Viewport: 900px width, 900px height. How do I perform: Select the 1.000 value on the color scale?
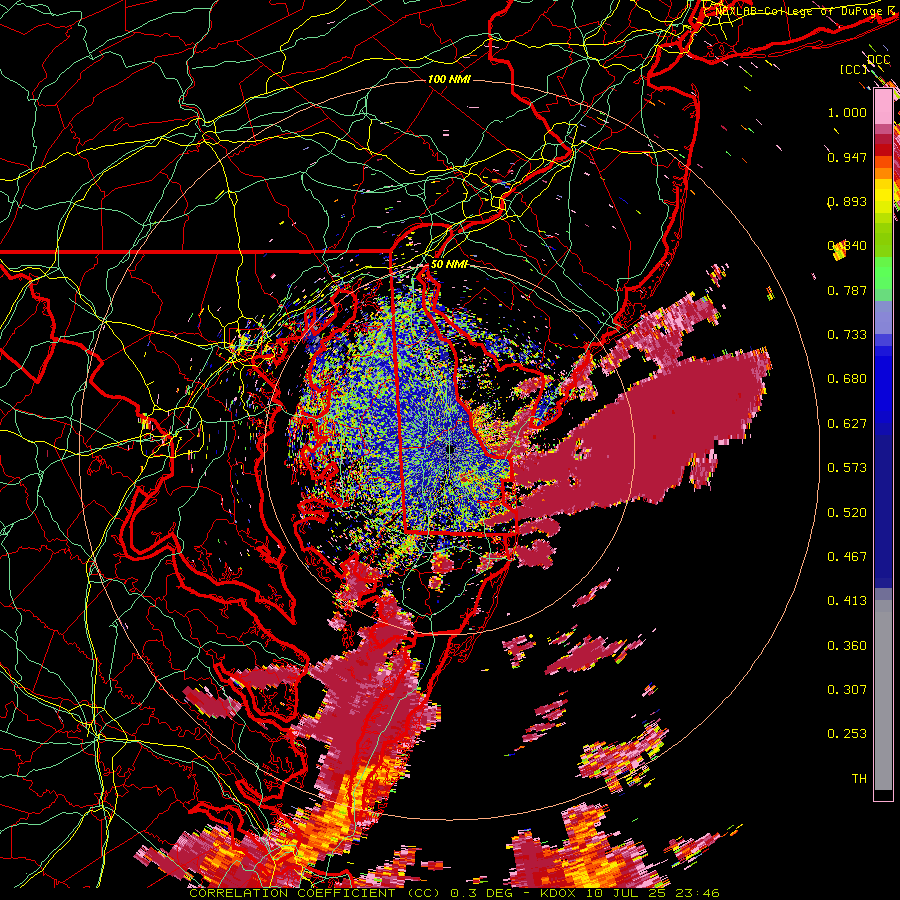(847, 112)
